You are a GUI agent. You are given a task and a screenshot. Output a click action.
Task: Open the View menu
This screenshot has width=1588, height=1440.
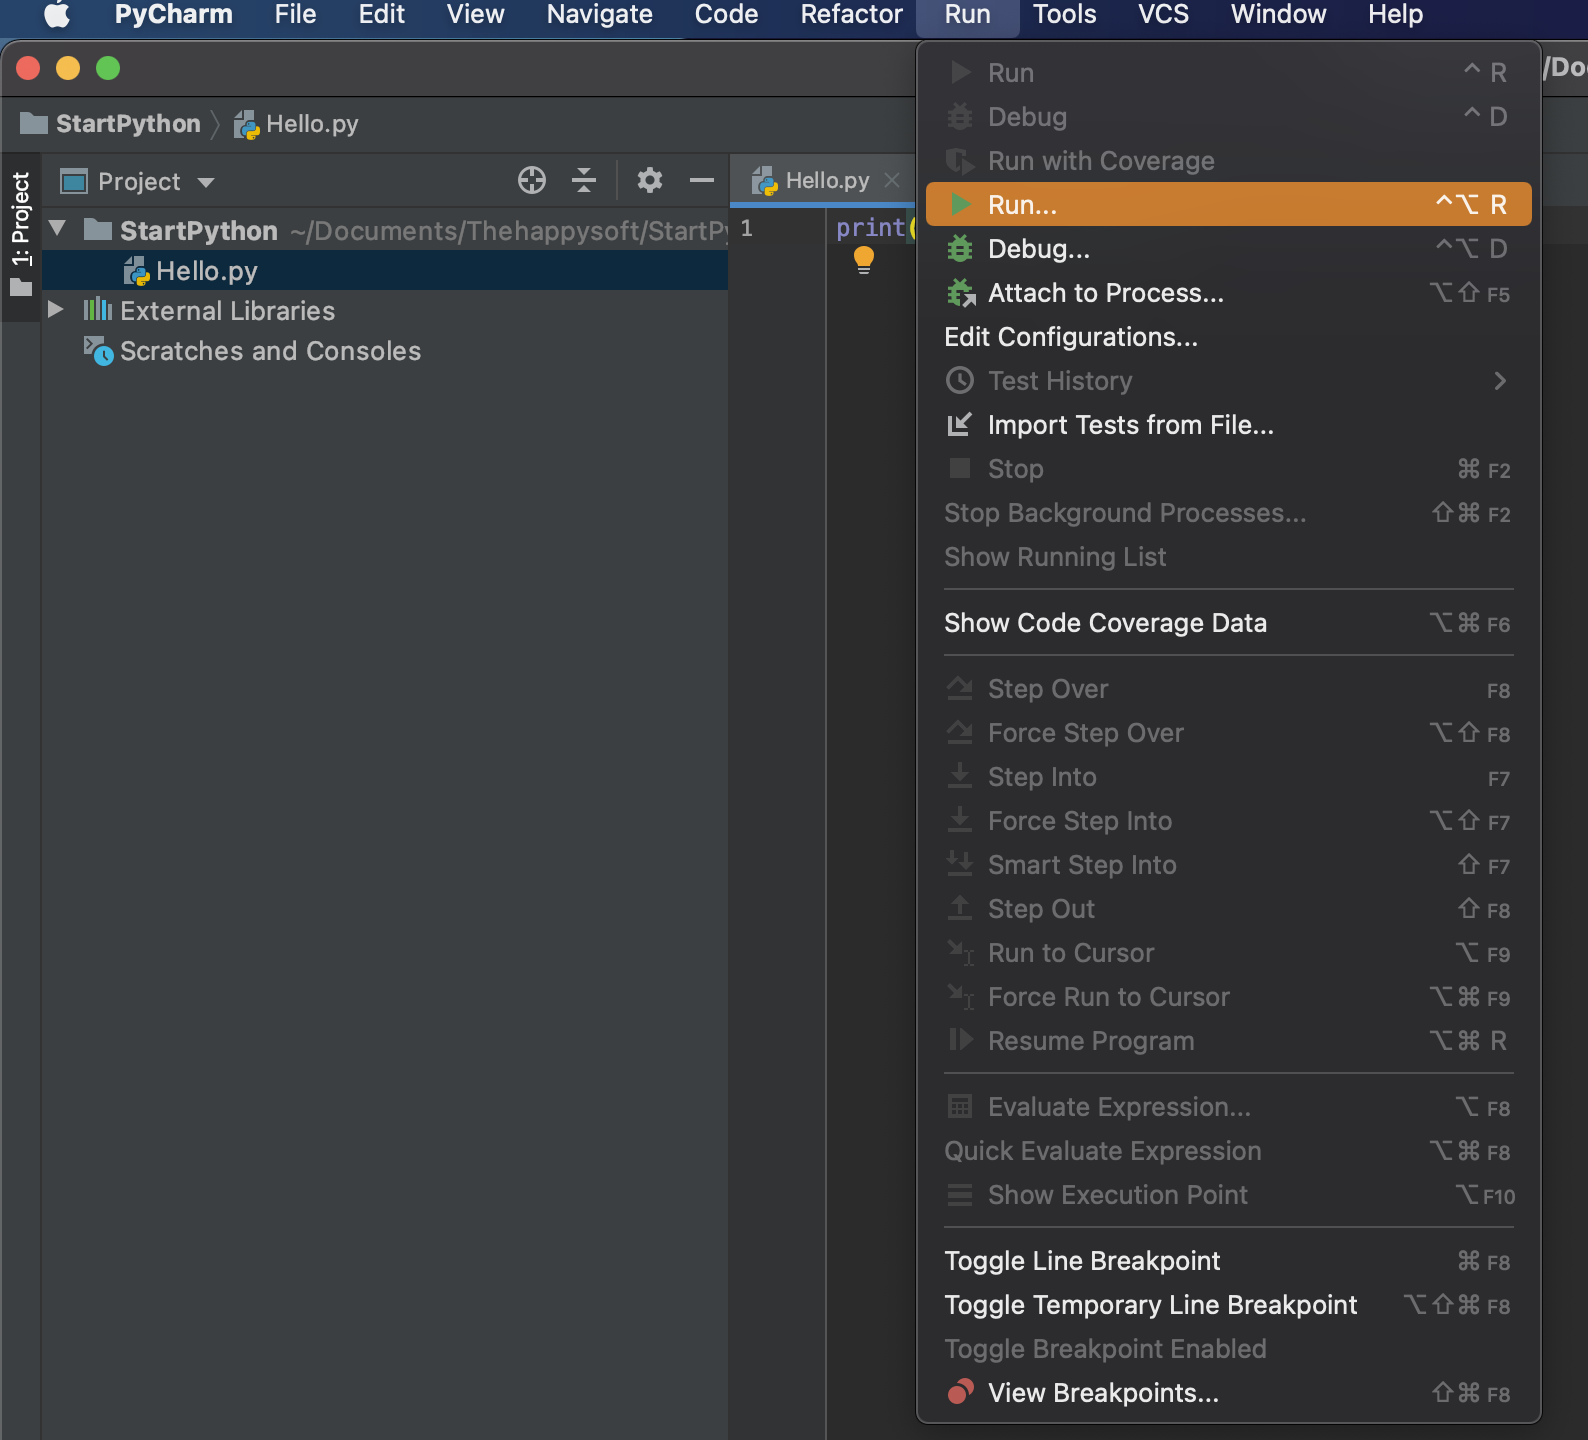476,14
